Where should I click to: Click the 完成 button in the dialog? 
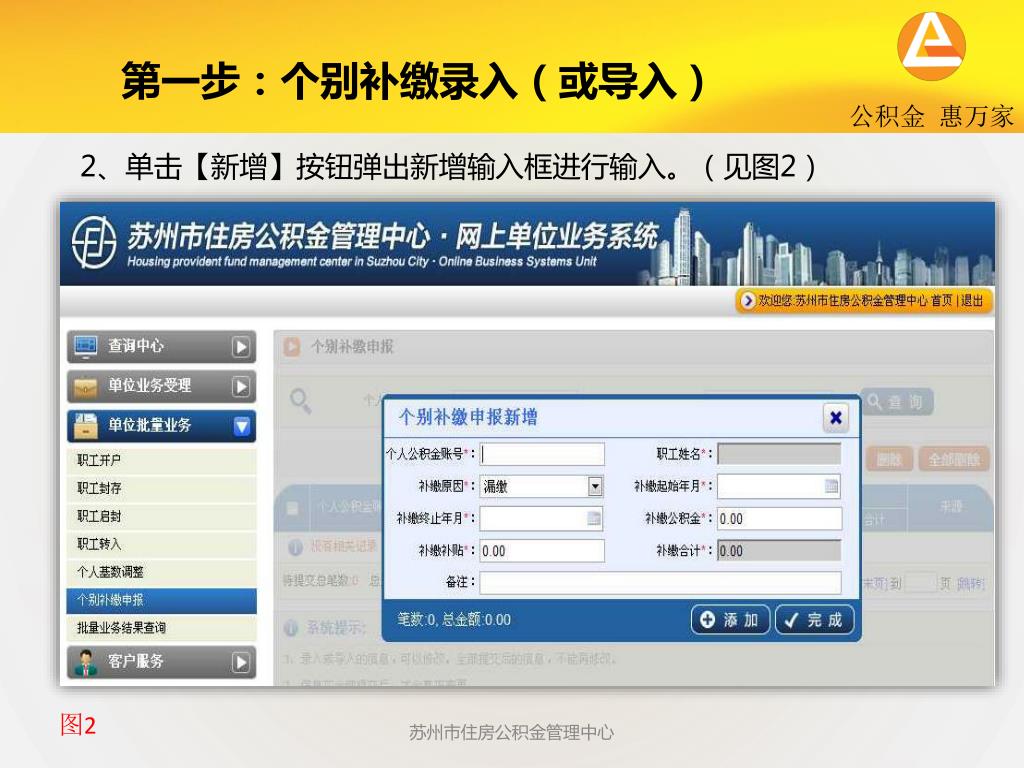click(814, 619)
